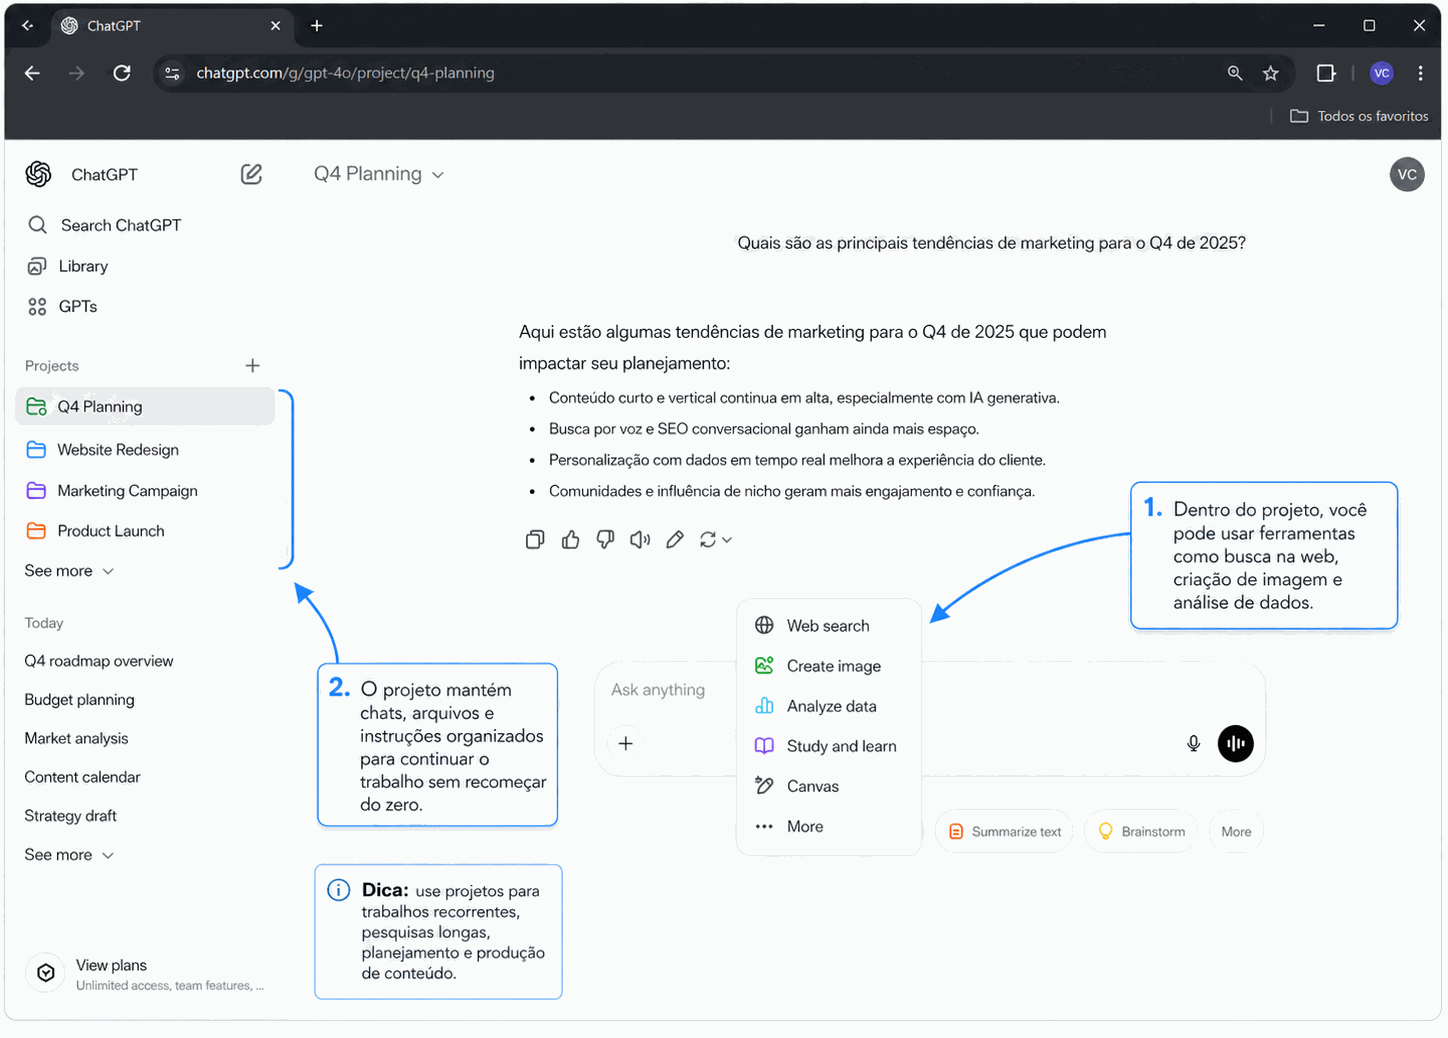Start voice mode with the black waveform button

point(1235,743)
